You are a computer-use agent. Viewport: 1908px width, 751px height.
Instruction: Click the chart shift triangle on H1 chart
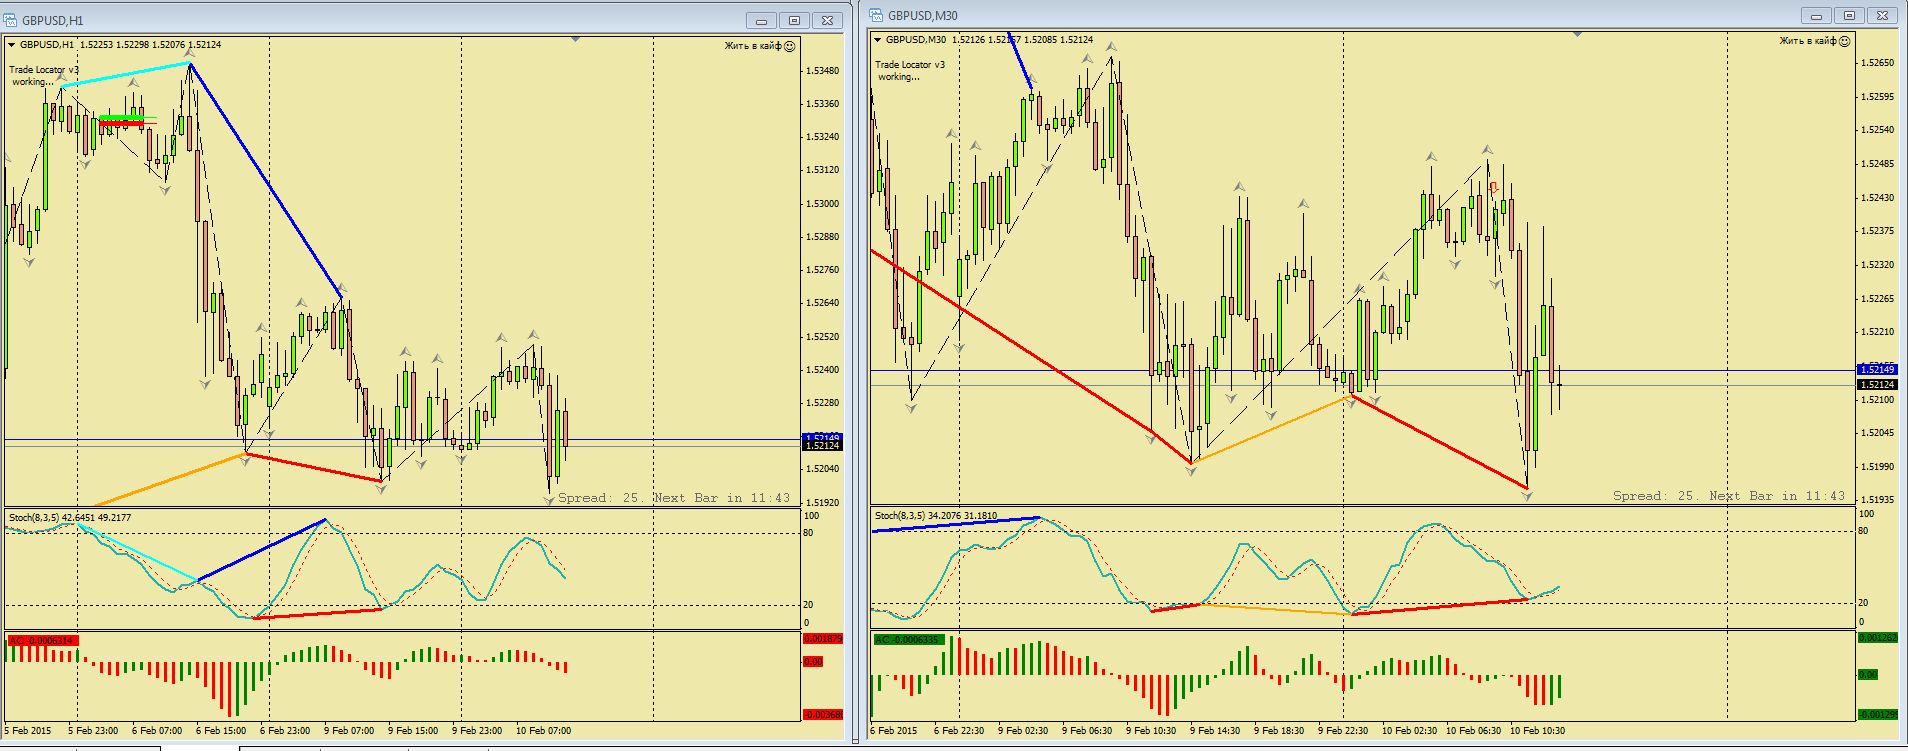pyautogui.click(x=576, y=40)
